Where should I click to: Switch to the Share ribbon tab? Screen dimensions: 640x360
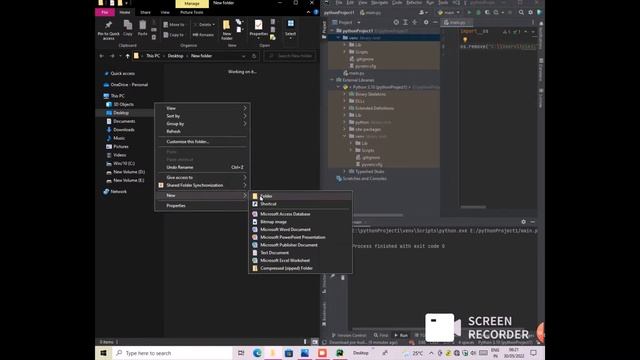[145, 12]
